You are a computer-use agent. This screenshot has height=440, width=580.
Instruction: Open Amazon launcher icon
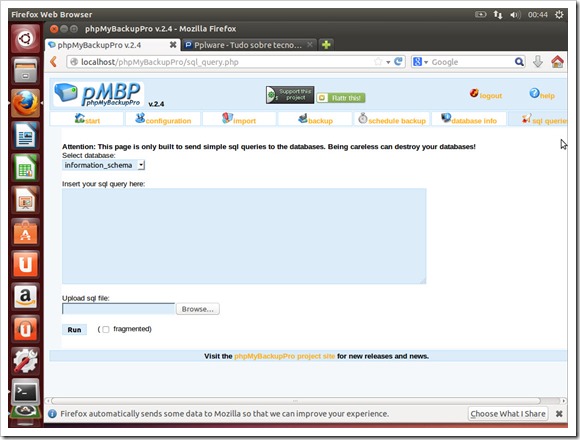[25, 297]
